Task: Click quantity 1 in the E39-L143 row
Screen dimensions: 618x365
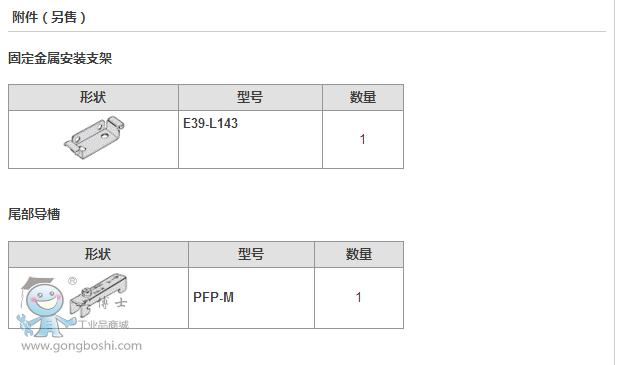Action: click(363, 139)
